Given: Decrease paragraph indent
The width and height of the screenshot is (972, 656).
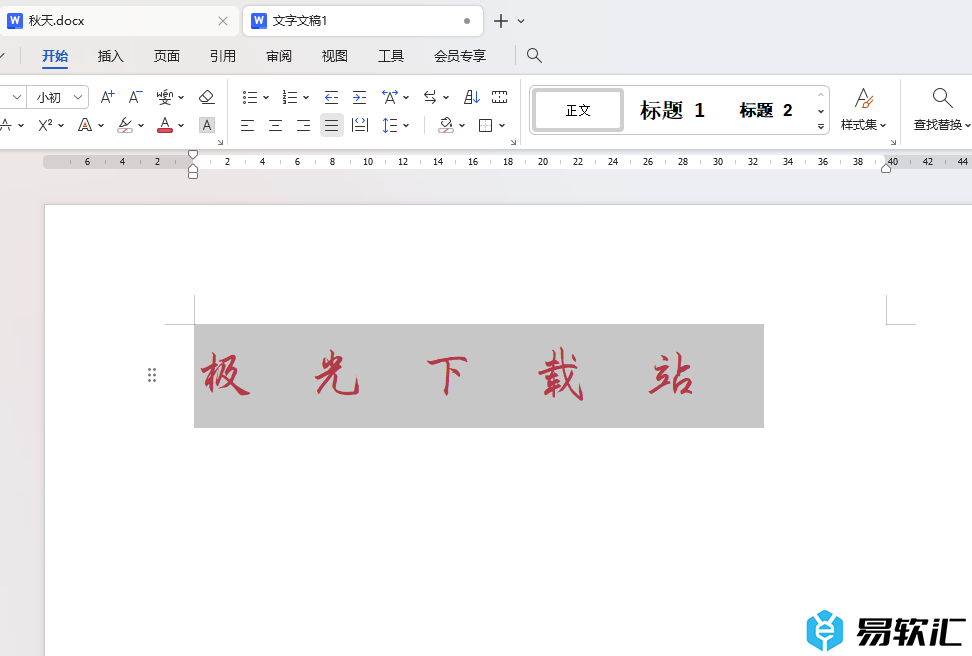Looking at the screenshot, I should pyautogui.click(x=331, y=97).
